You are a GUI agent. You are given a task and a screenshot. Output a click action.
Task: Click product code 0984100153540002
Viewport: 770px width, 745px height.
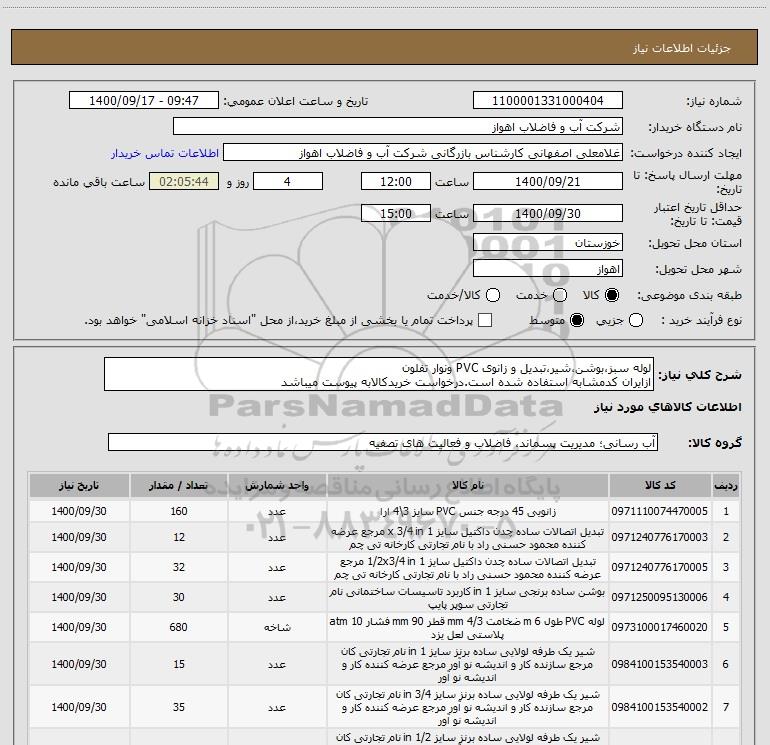pyautogui.click(x=660, y=707)
